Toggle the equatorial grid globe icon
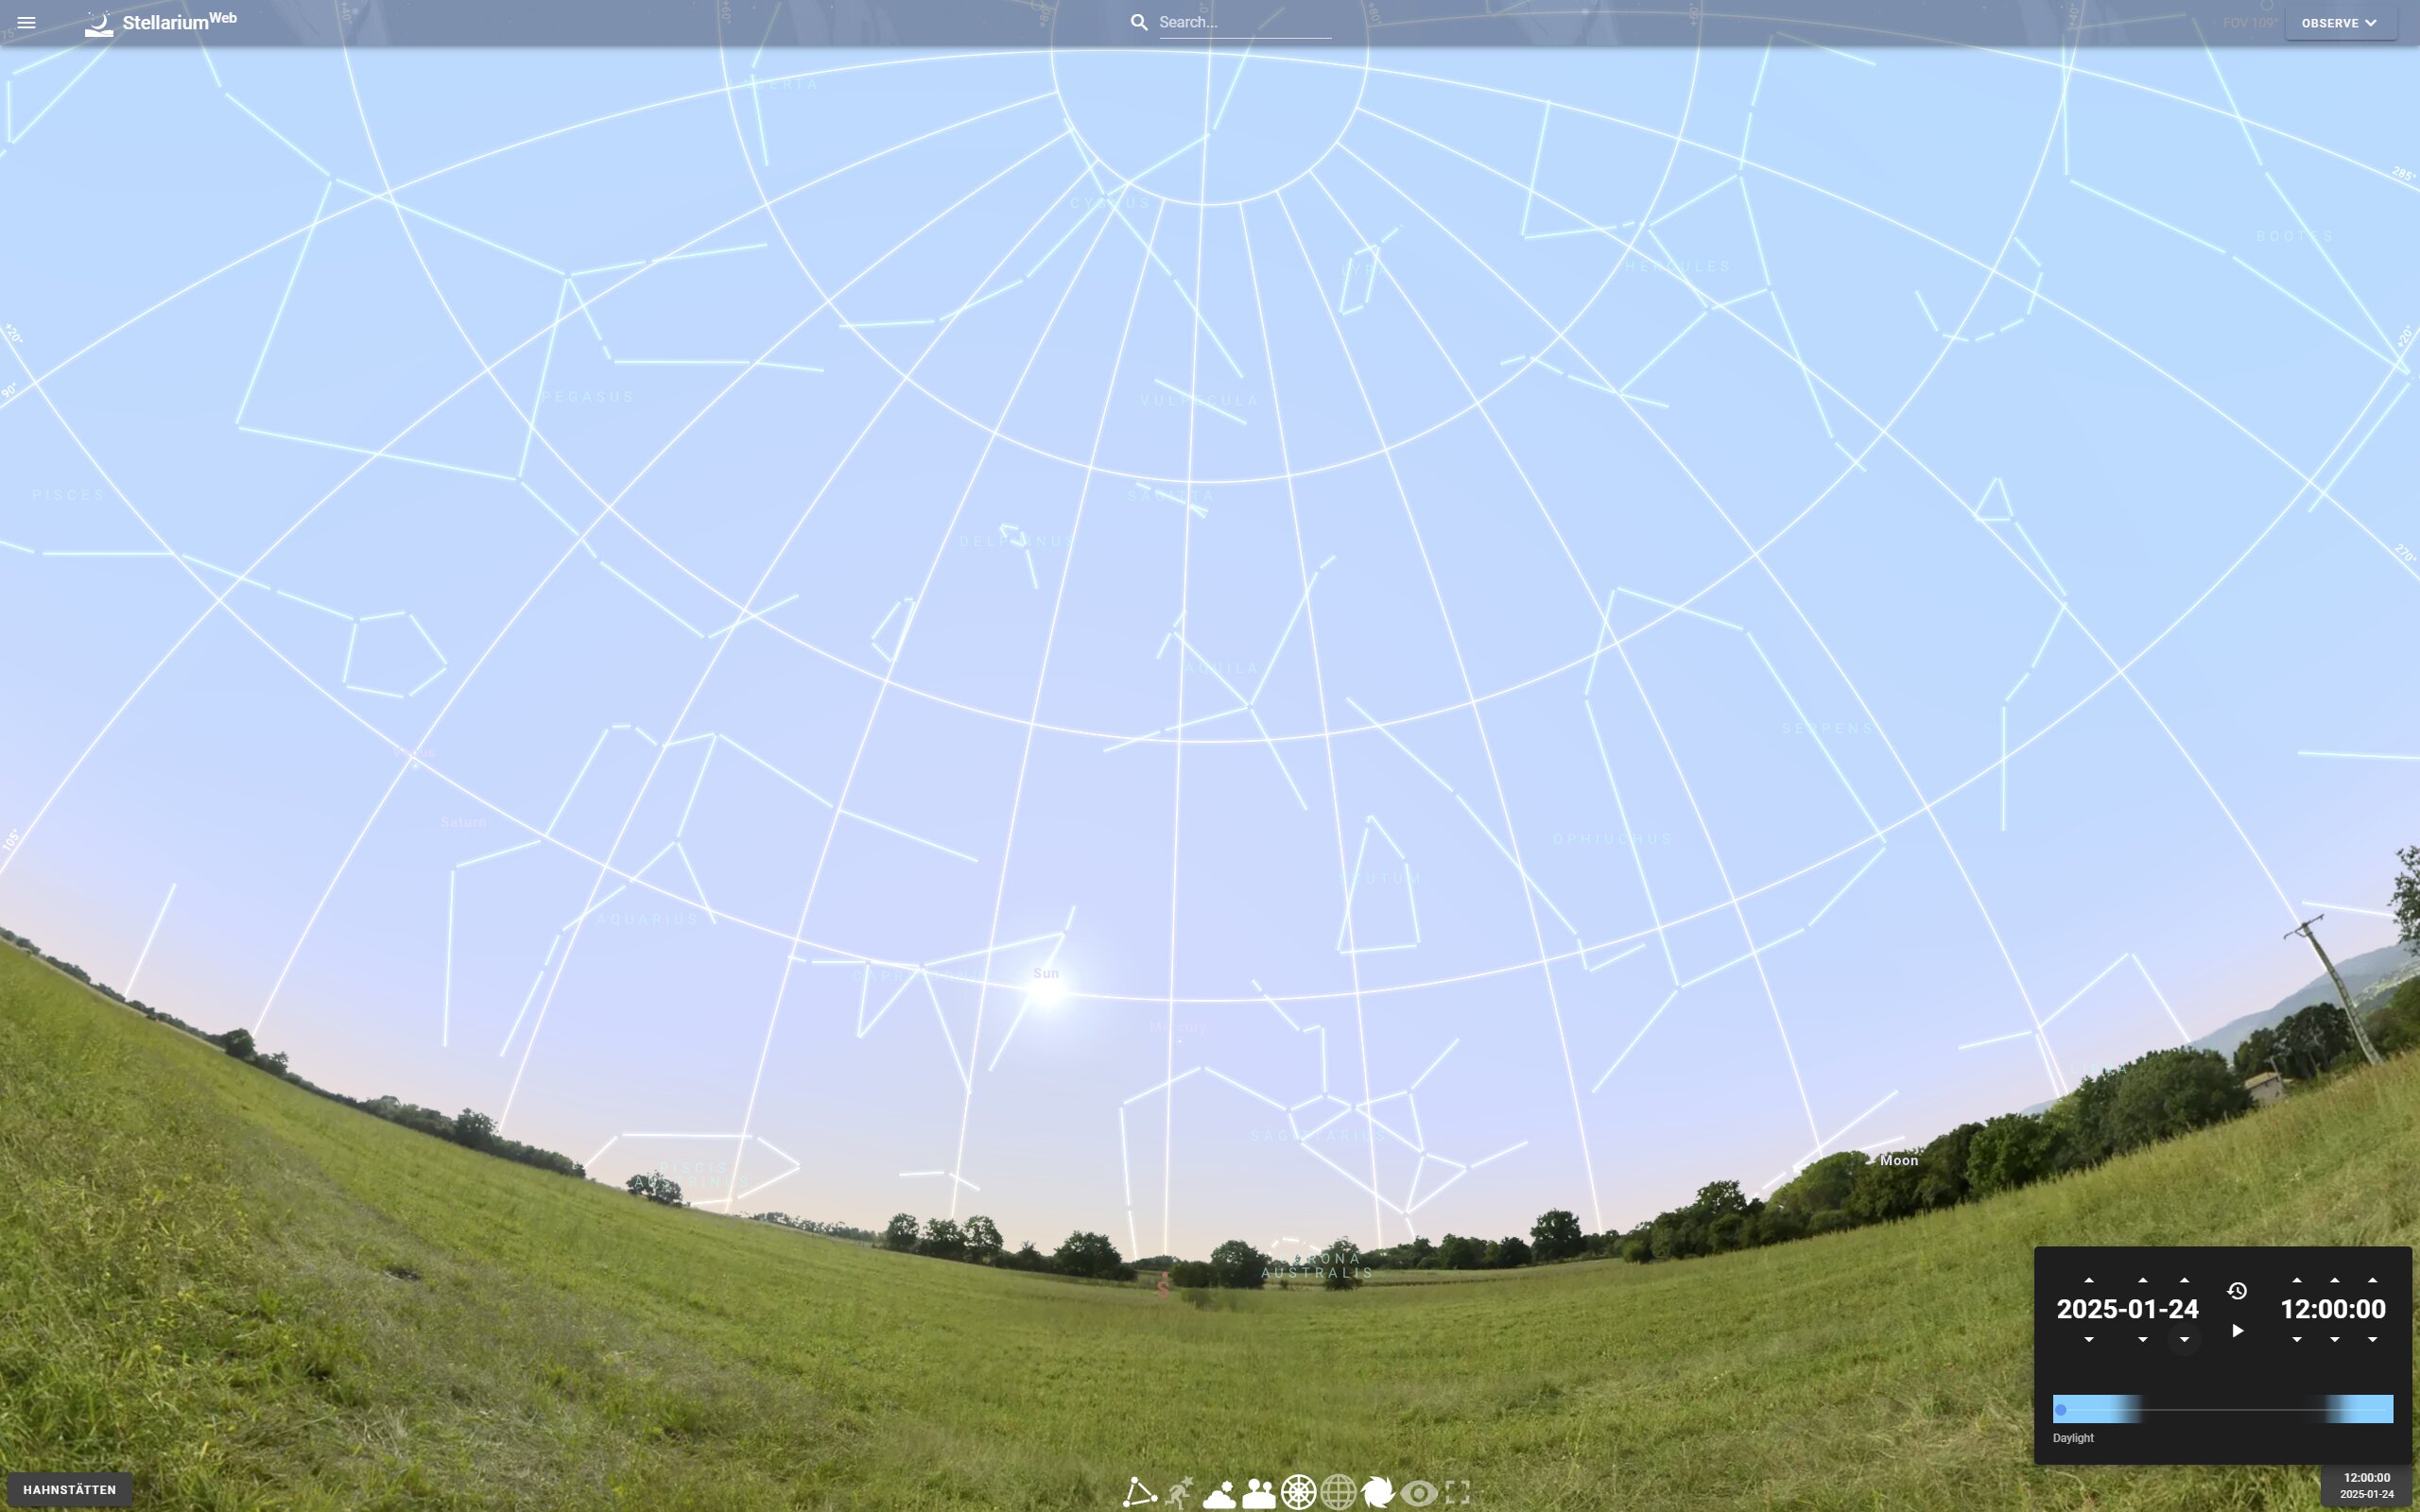This screenshot has height=1512, width=2420. tap(1338, 1492)
